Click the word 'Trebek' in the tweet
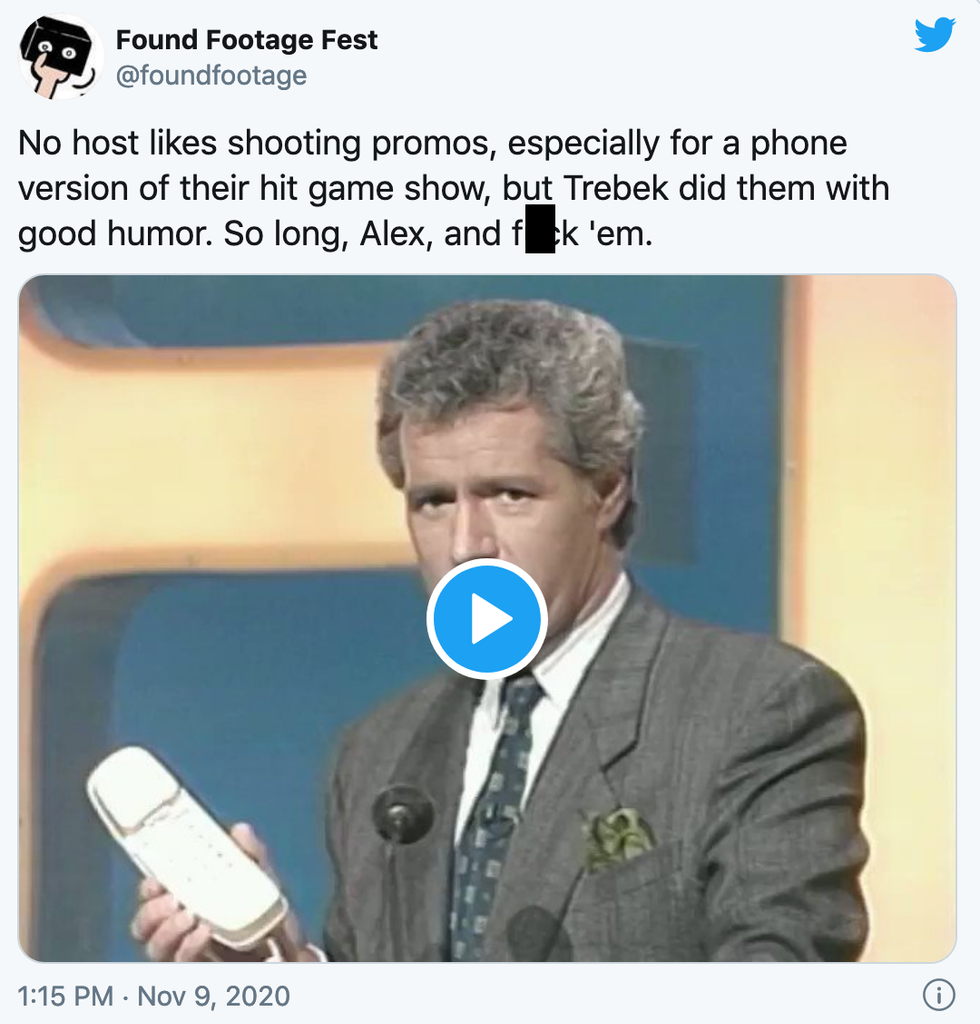 tap(616, 188)
